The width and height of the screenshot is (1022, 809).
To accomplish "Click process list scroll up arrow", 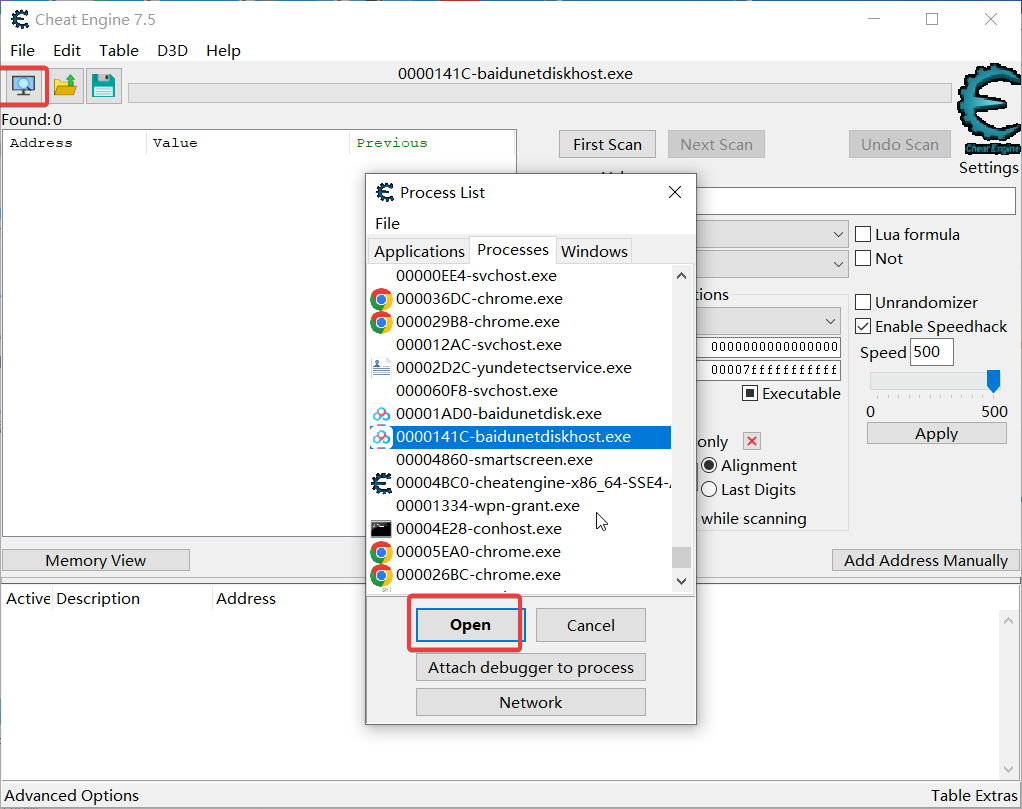I will [681, 276].
